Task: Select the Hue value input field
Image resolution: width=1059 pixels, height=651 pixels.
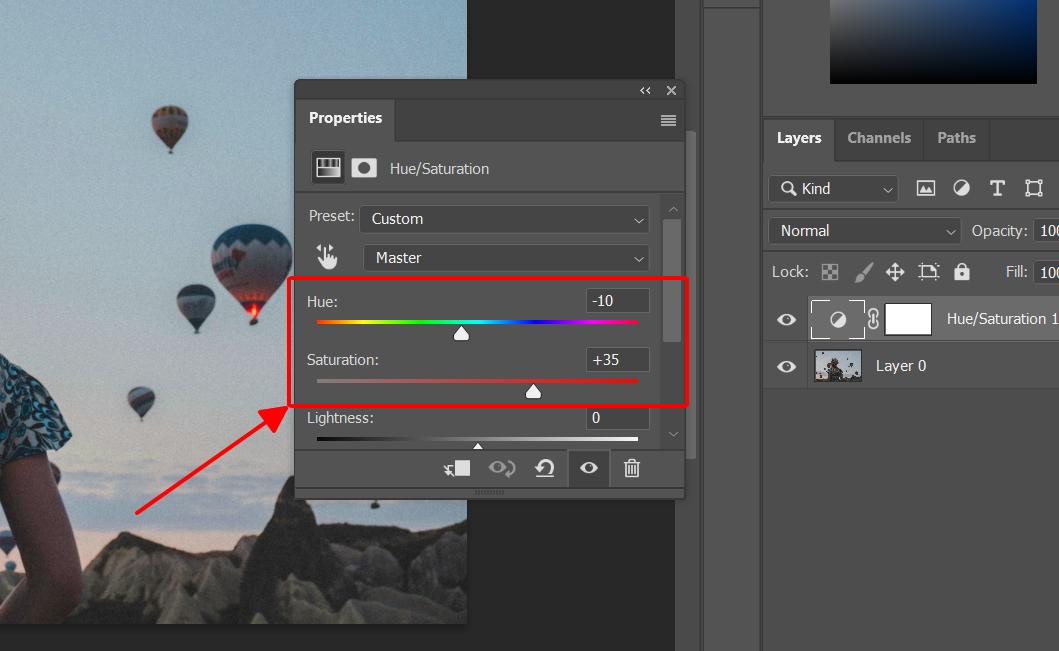Action: pyautogui.click(x=617, y=300)
